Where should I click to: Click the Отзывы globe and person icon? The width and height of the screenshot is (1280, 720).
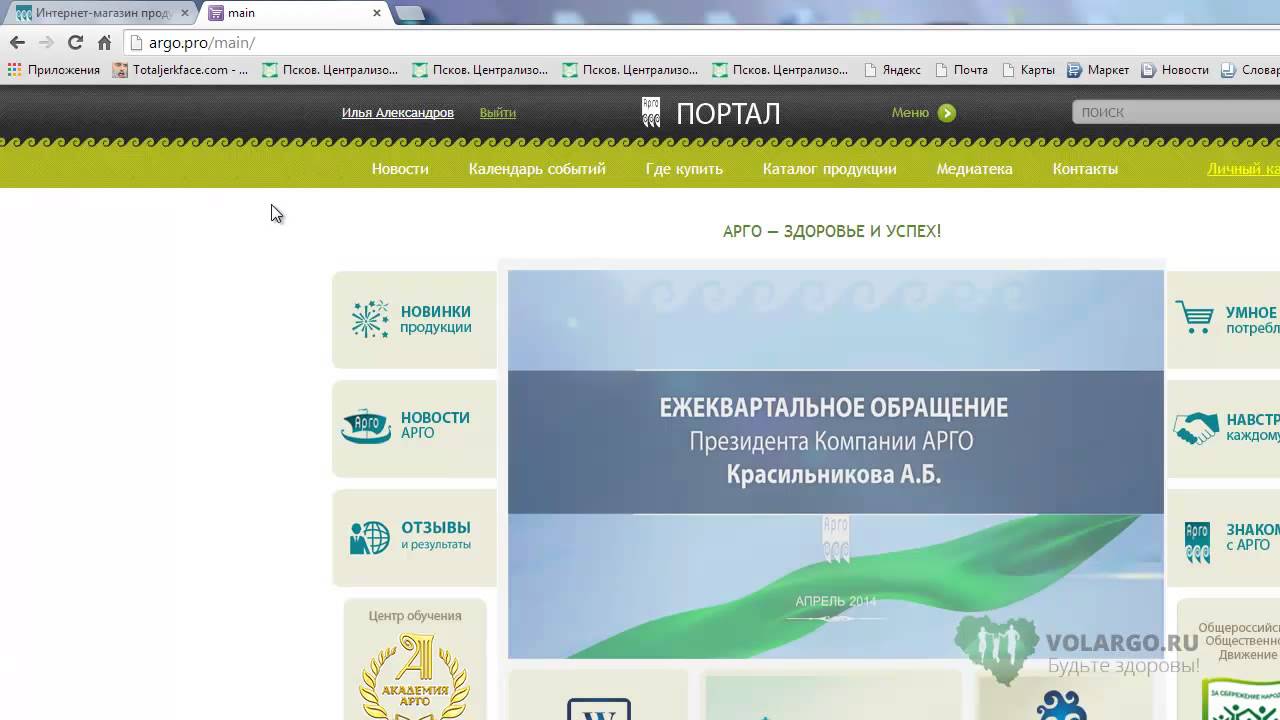[370, 537]
